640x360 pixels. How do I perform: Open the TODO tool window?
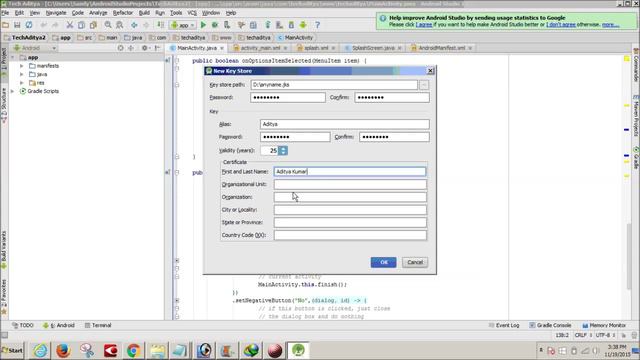(23, 325)
